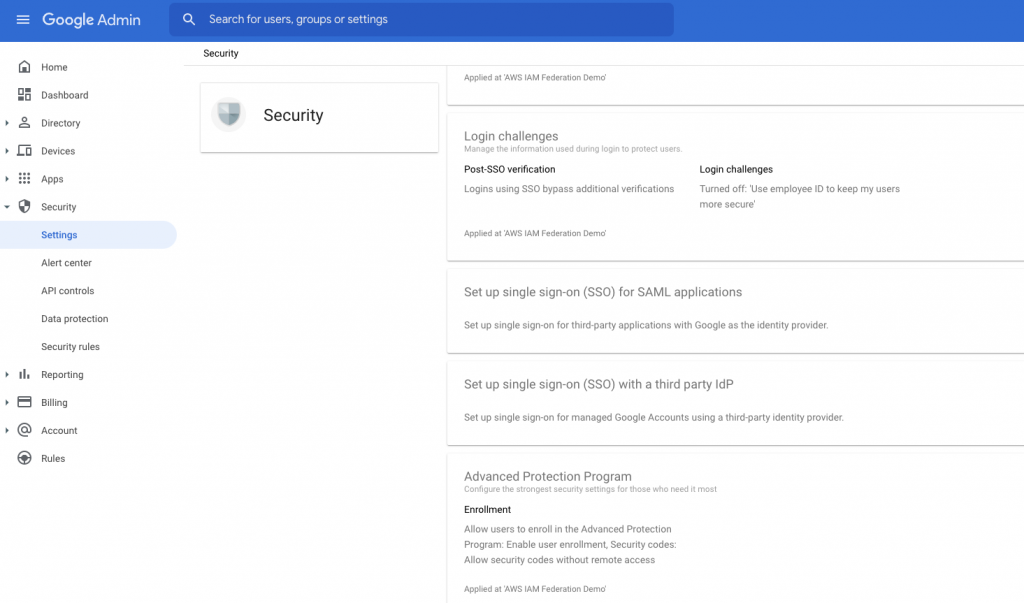The height and width of the screenshot is (603, 1024).
Task: Open Advanced Protection Program settings
Action: 548,476
